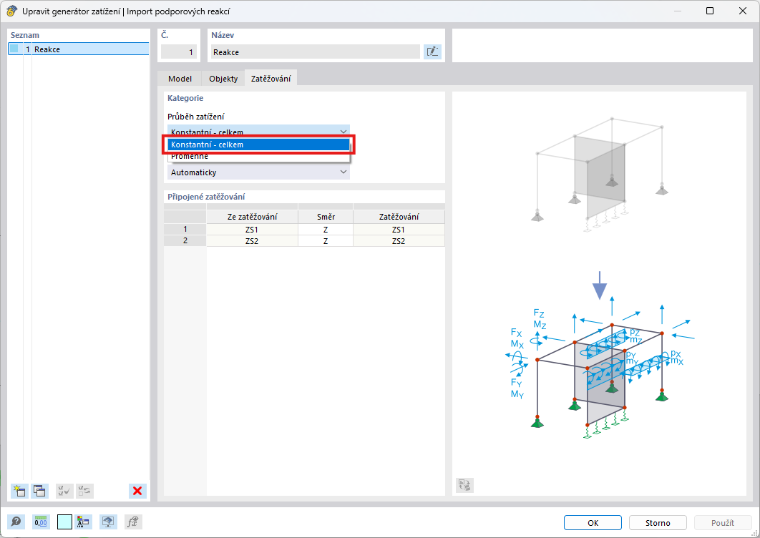Open the color assignment settings icon
760x538 pixels.
click(x=83, y=522)
